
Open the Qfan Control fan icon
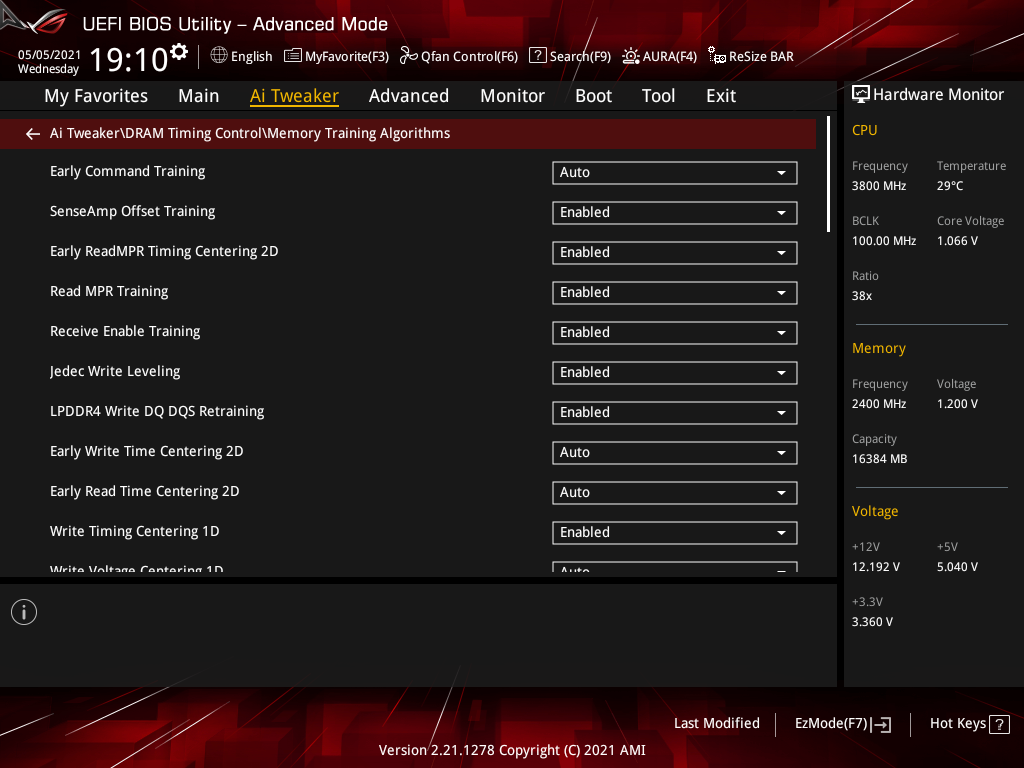(408, 56)
